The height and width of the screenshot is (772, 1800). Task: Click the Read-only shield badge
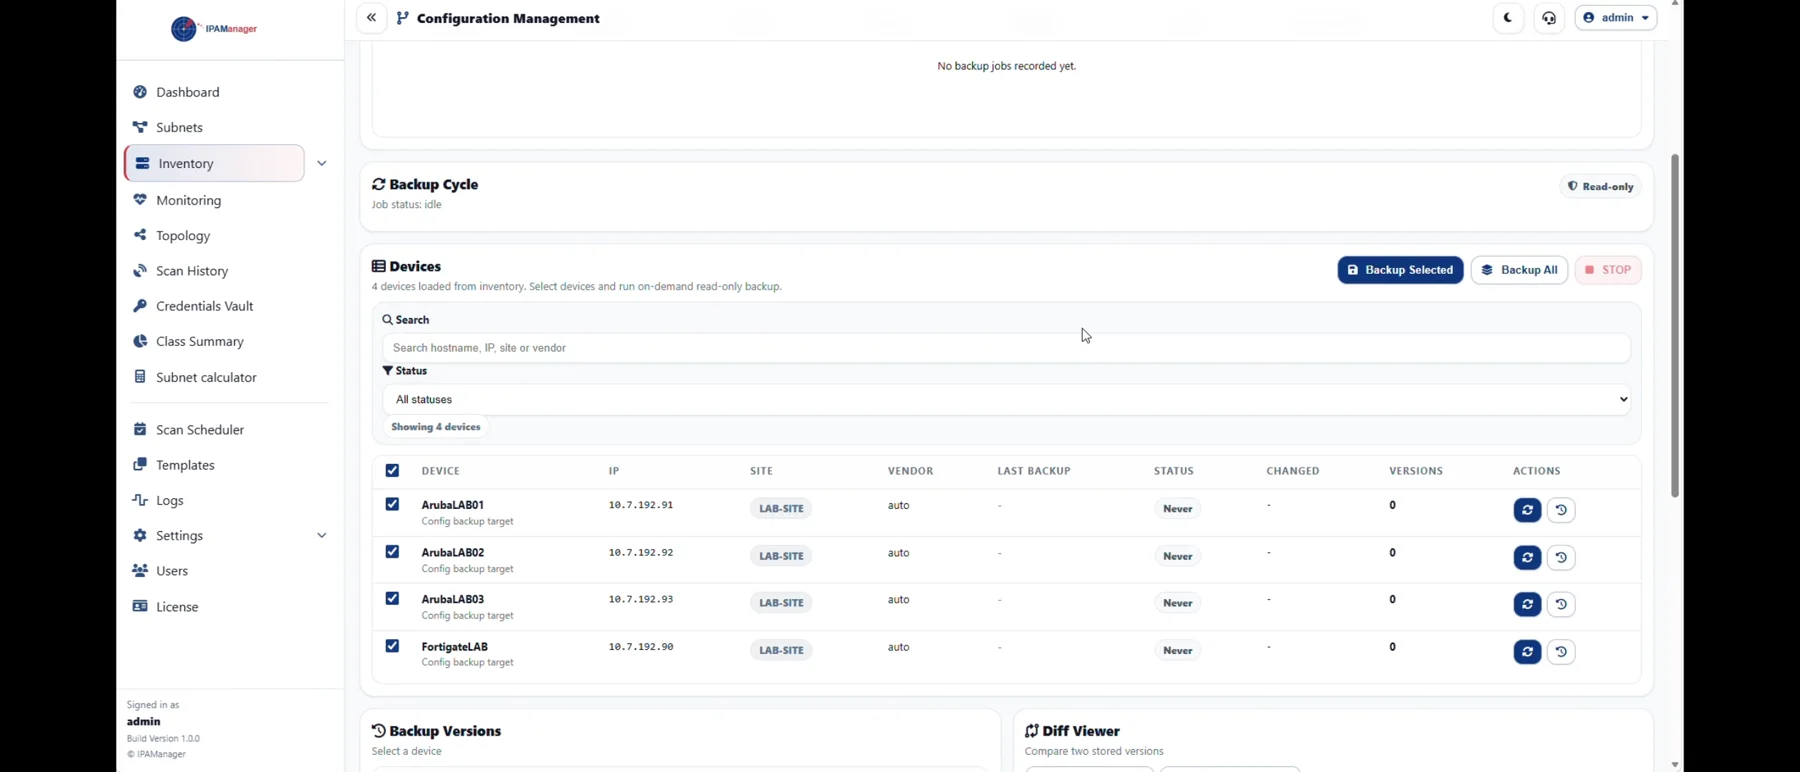[1600, 187]
